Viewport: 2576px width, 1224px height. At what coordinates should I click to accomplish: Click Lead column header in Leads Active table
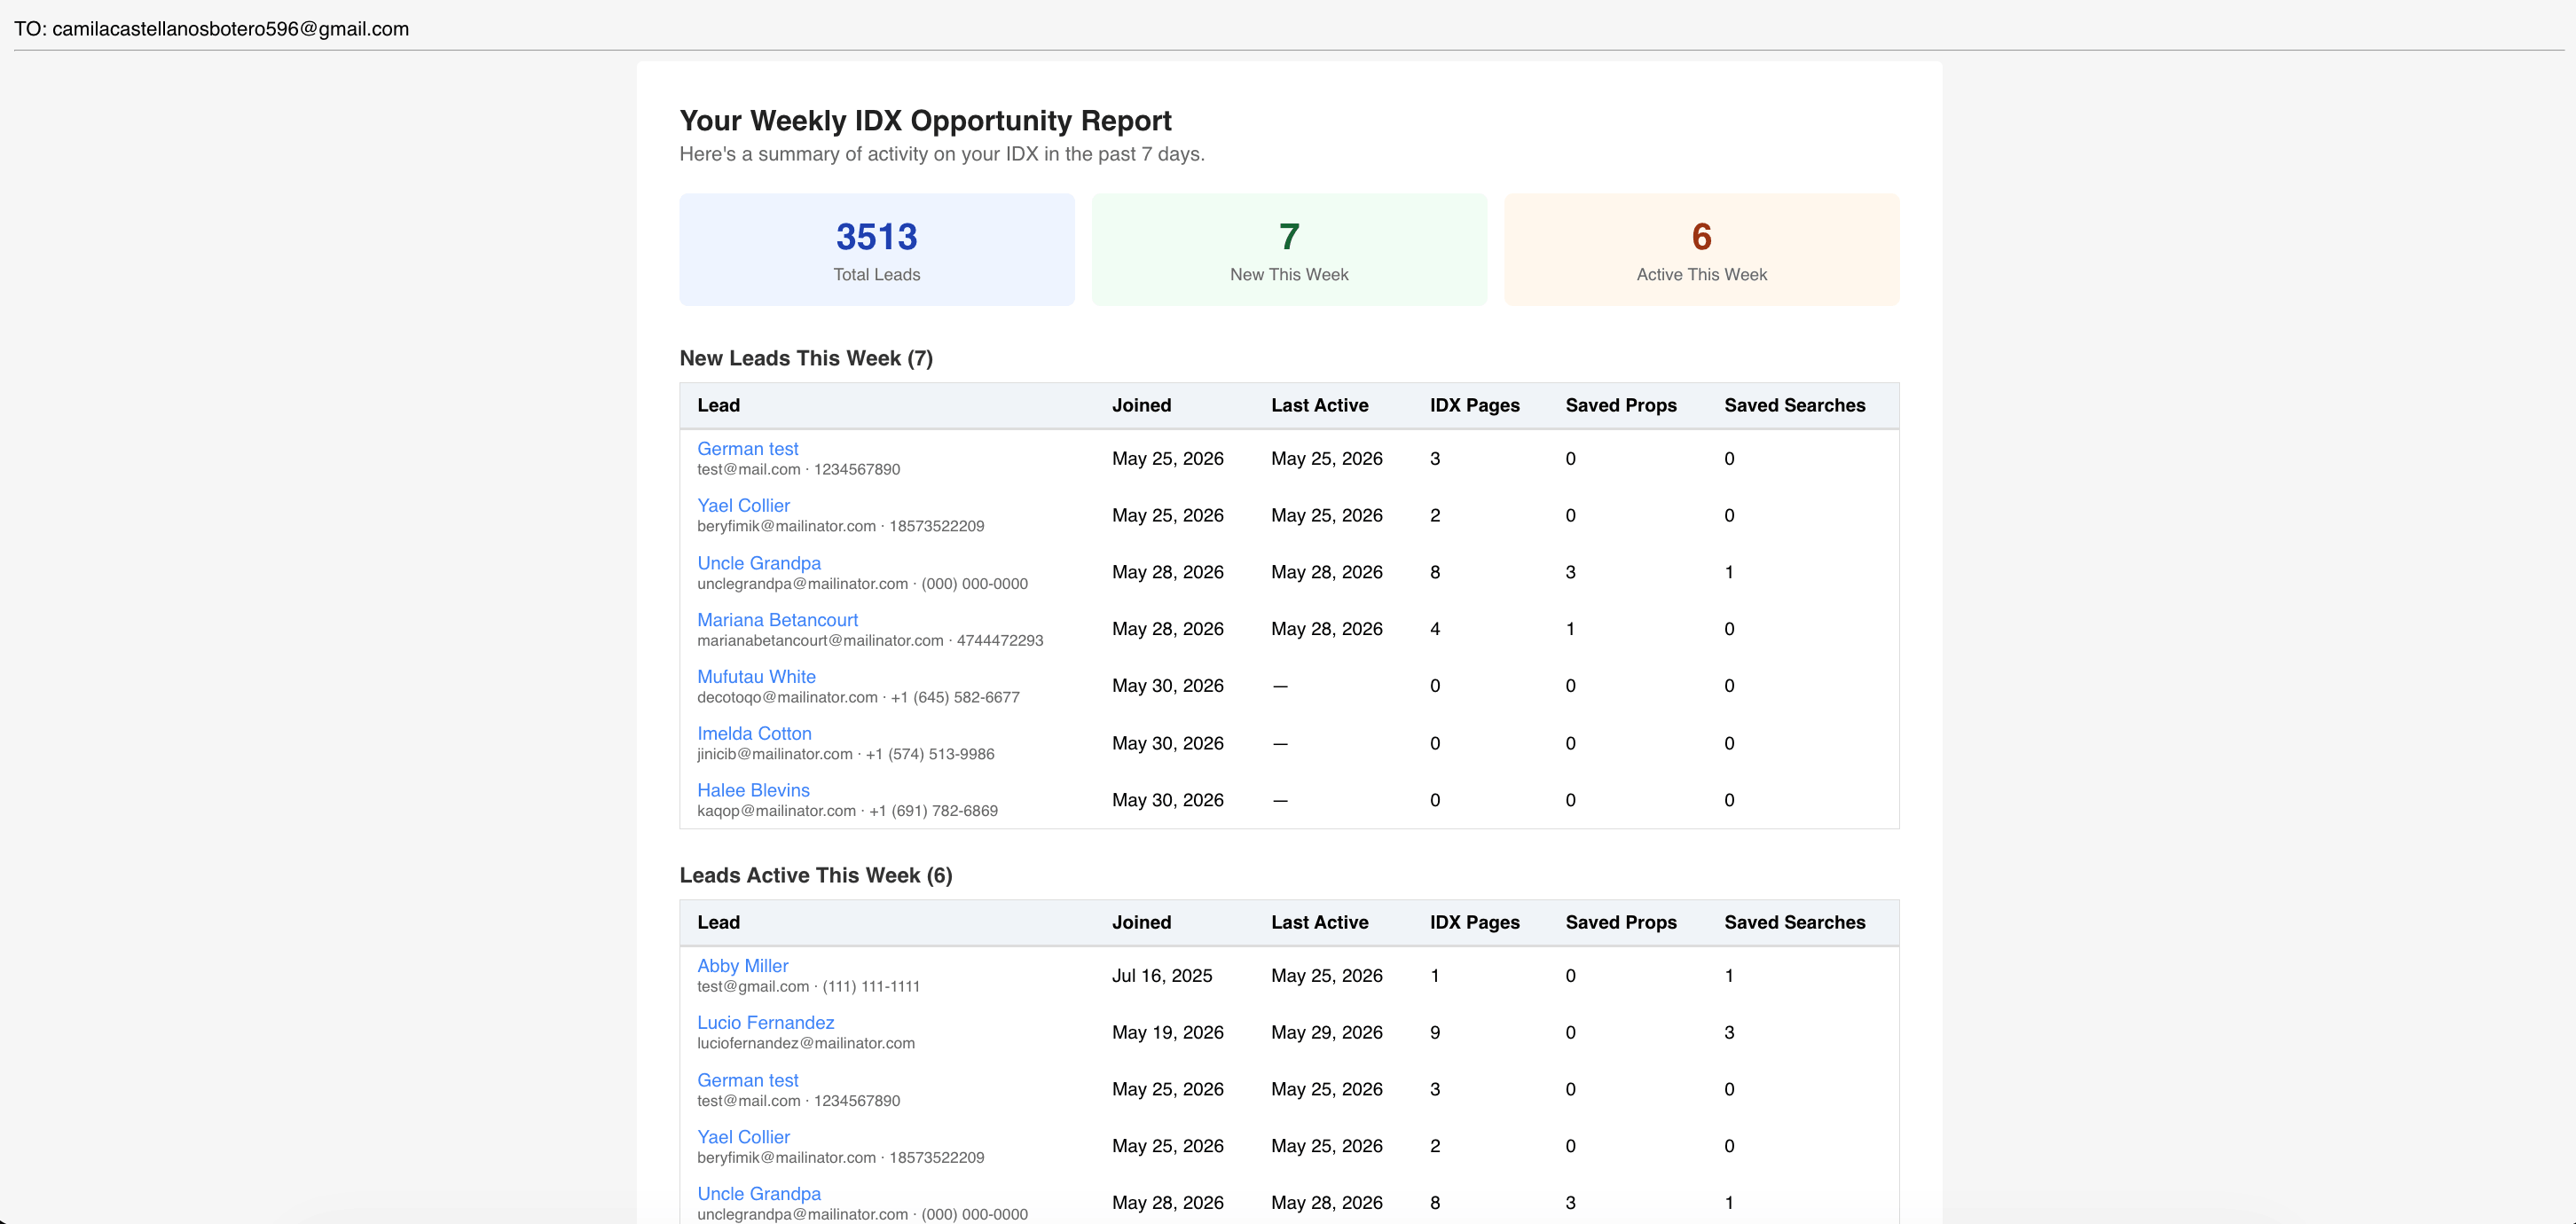point(718,922)
